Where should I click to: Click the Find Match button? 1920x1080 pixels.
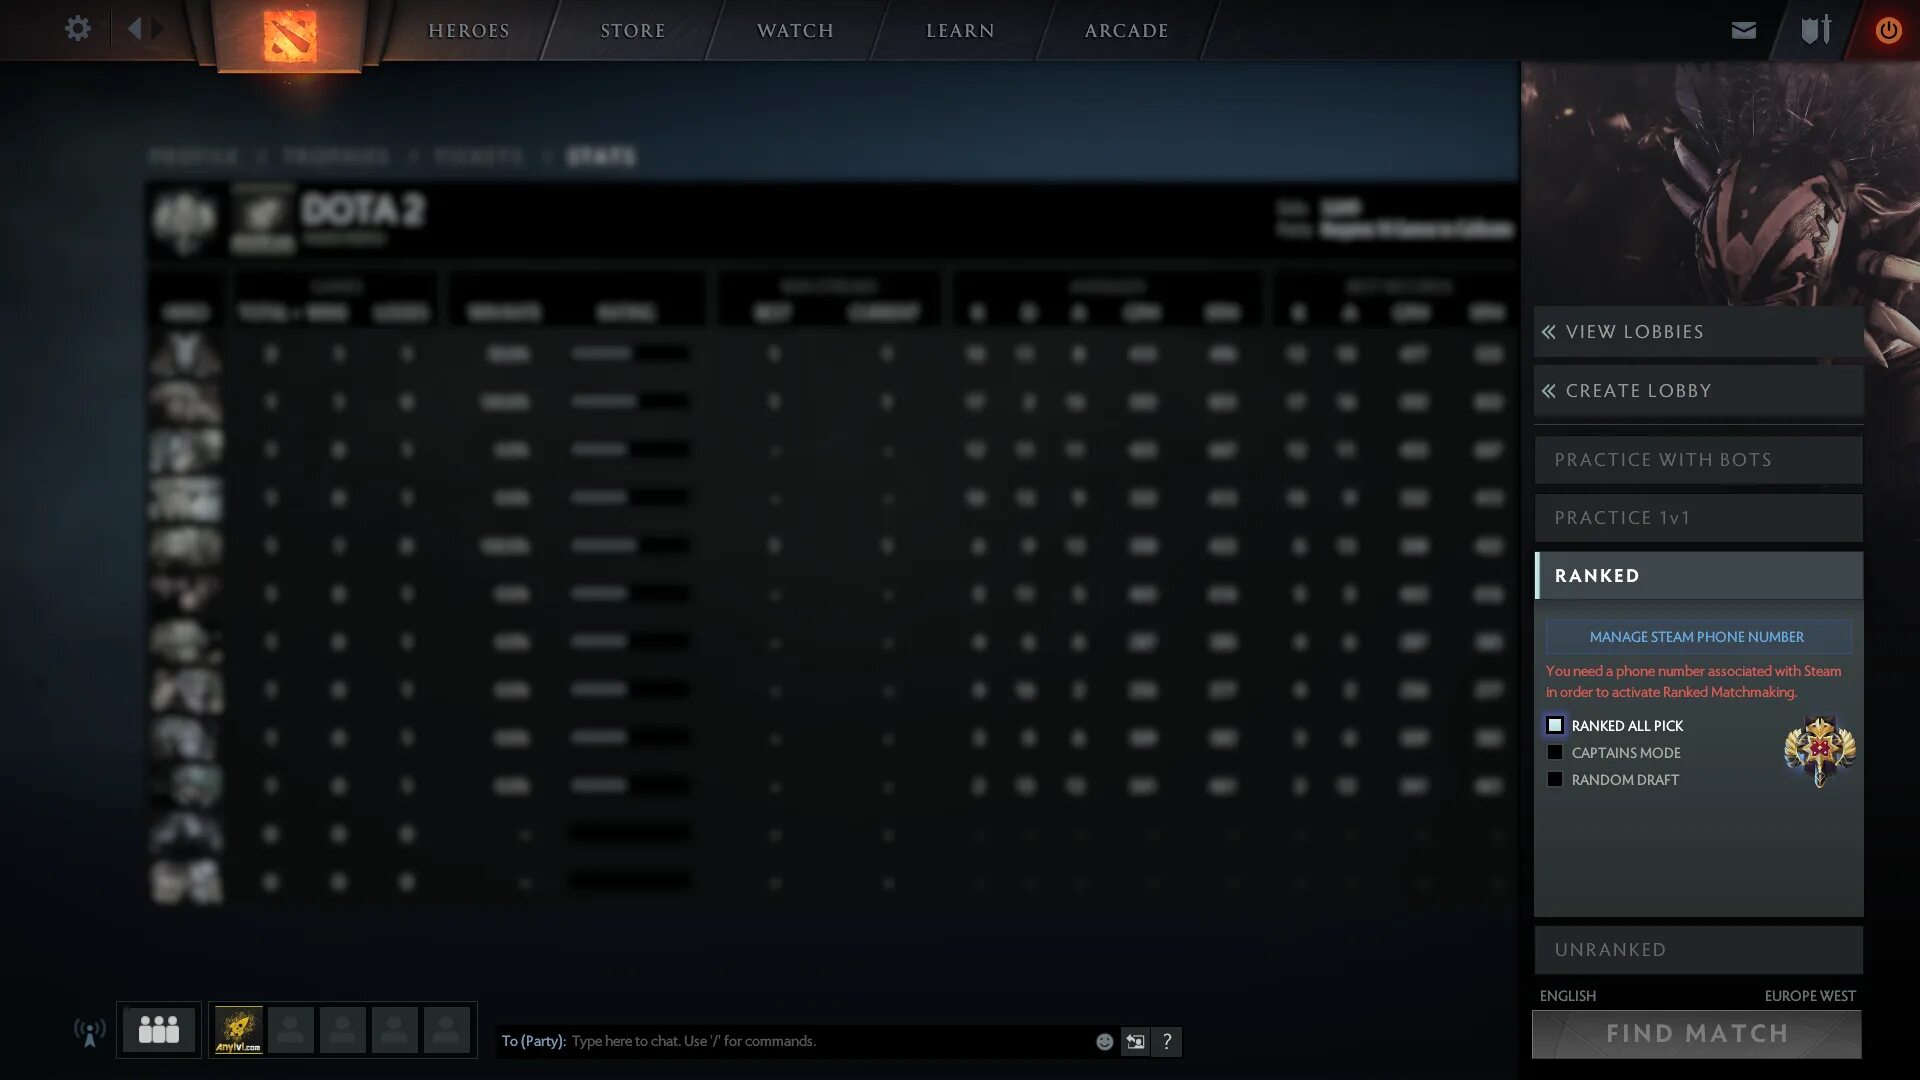point(1696,1034)
